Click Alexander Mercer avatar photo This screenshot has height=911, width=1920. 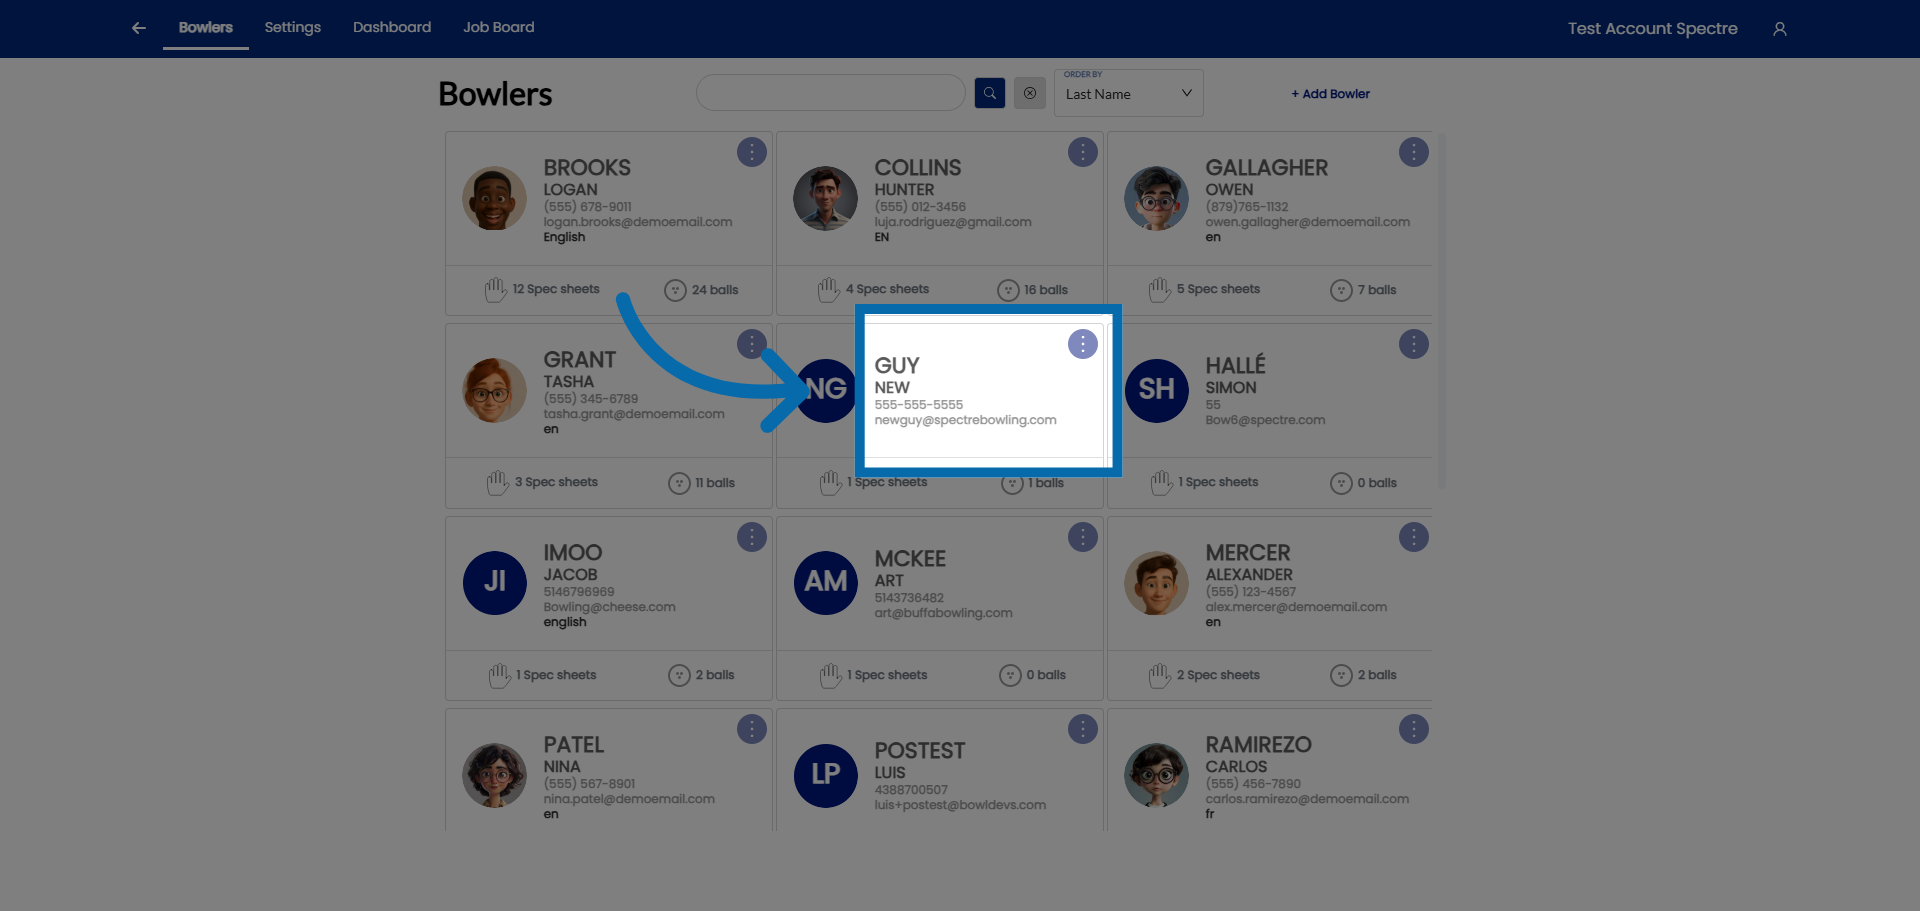point(1157,583)
